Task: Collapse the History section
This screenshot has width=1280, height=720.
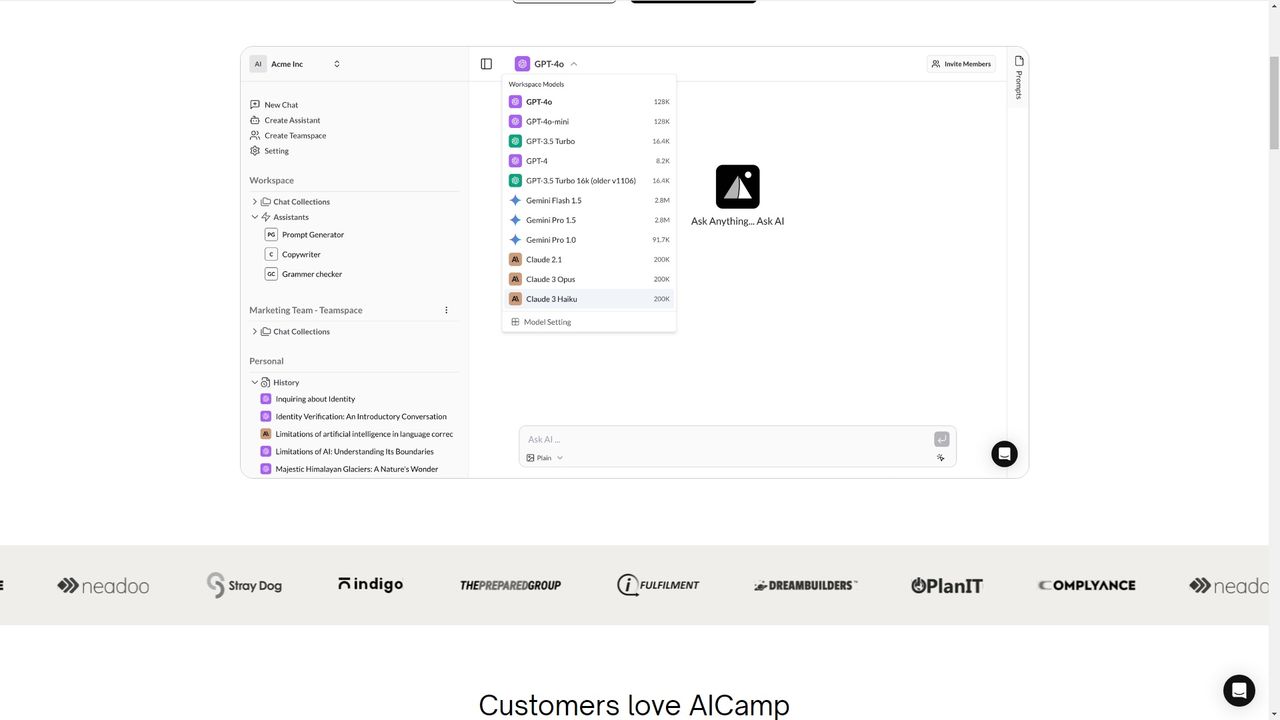Action: click(x=255, y=383)
